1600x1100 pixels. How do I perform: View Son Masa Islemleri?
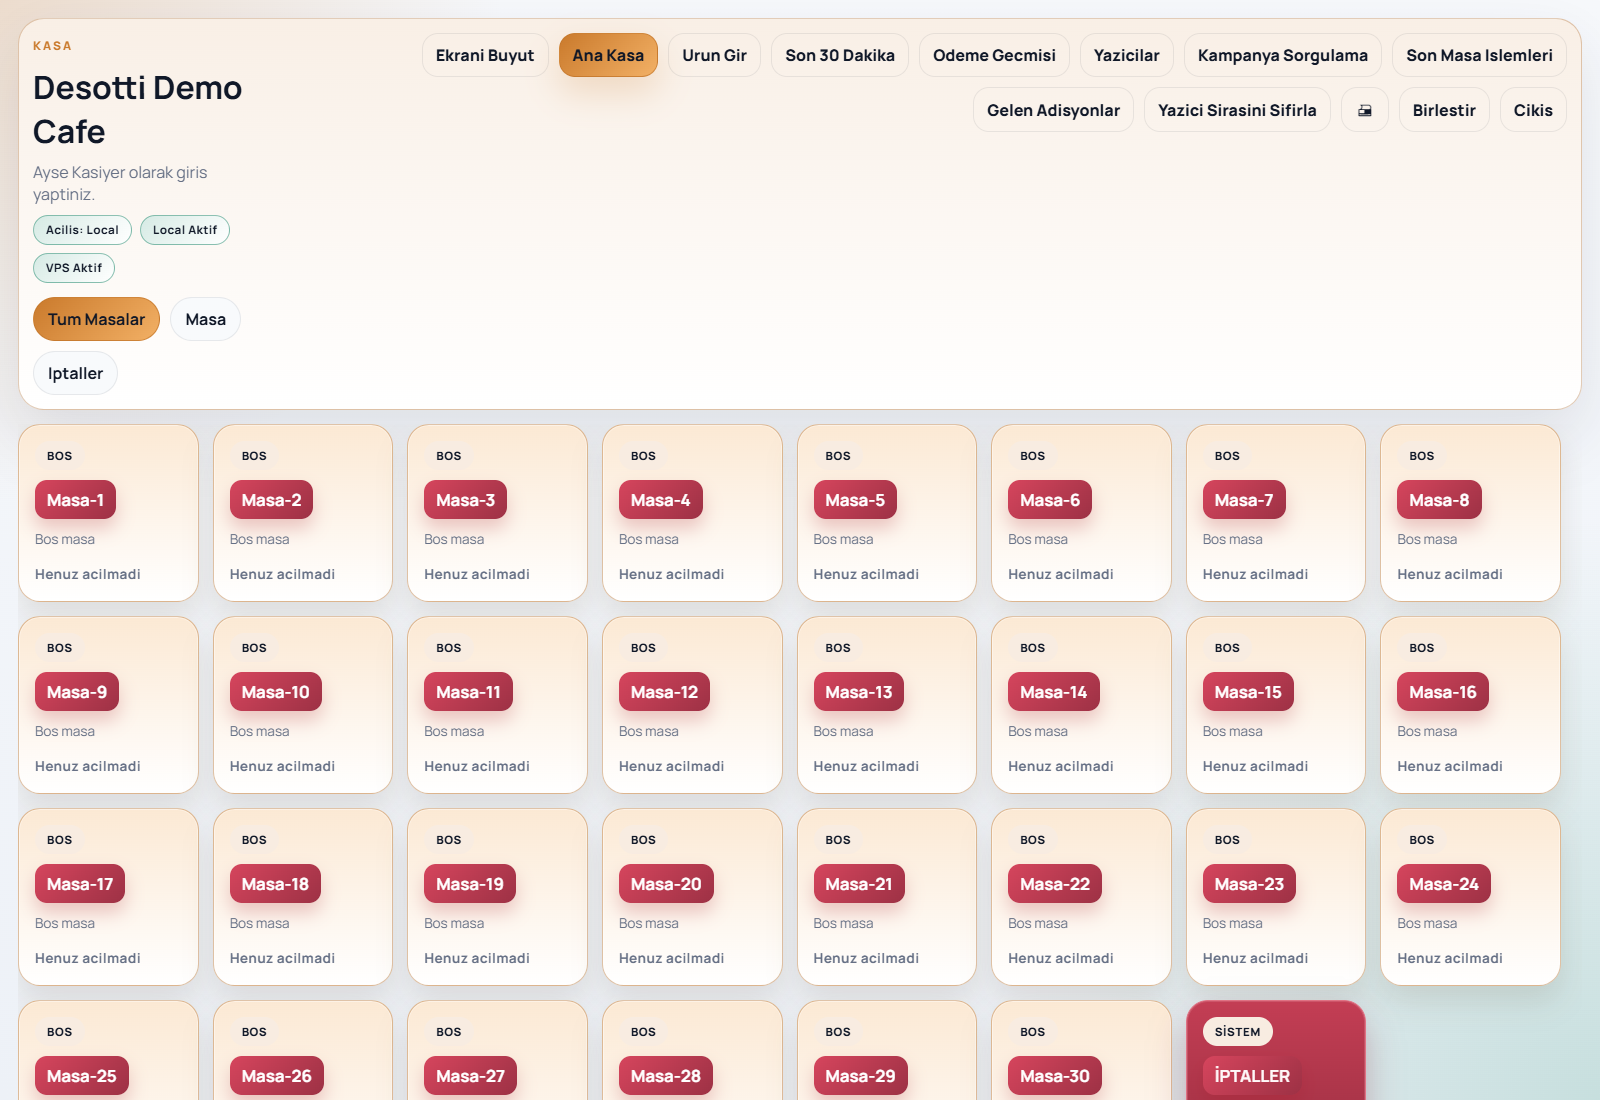point(1479,55)
